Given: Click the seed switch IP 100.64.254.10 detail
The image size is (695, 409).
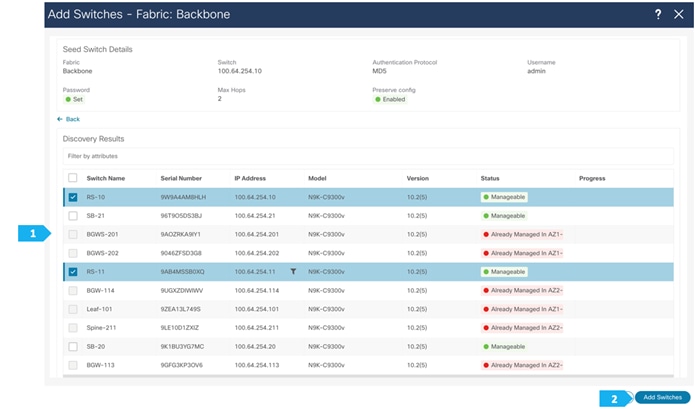Looking at the screenshot, I should 239,71.
